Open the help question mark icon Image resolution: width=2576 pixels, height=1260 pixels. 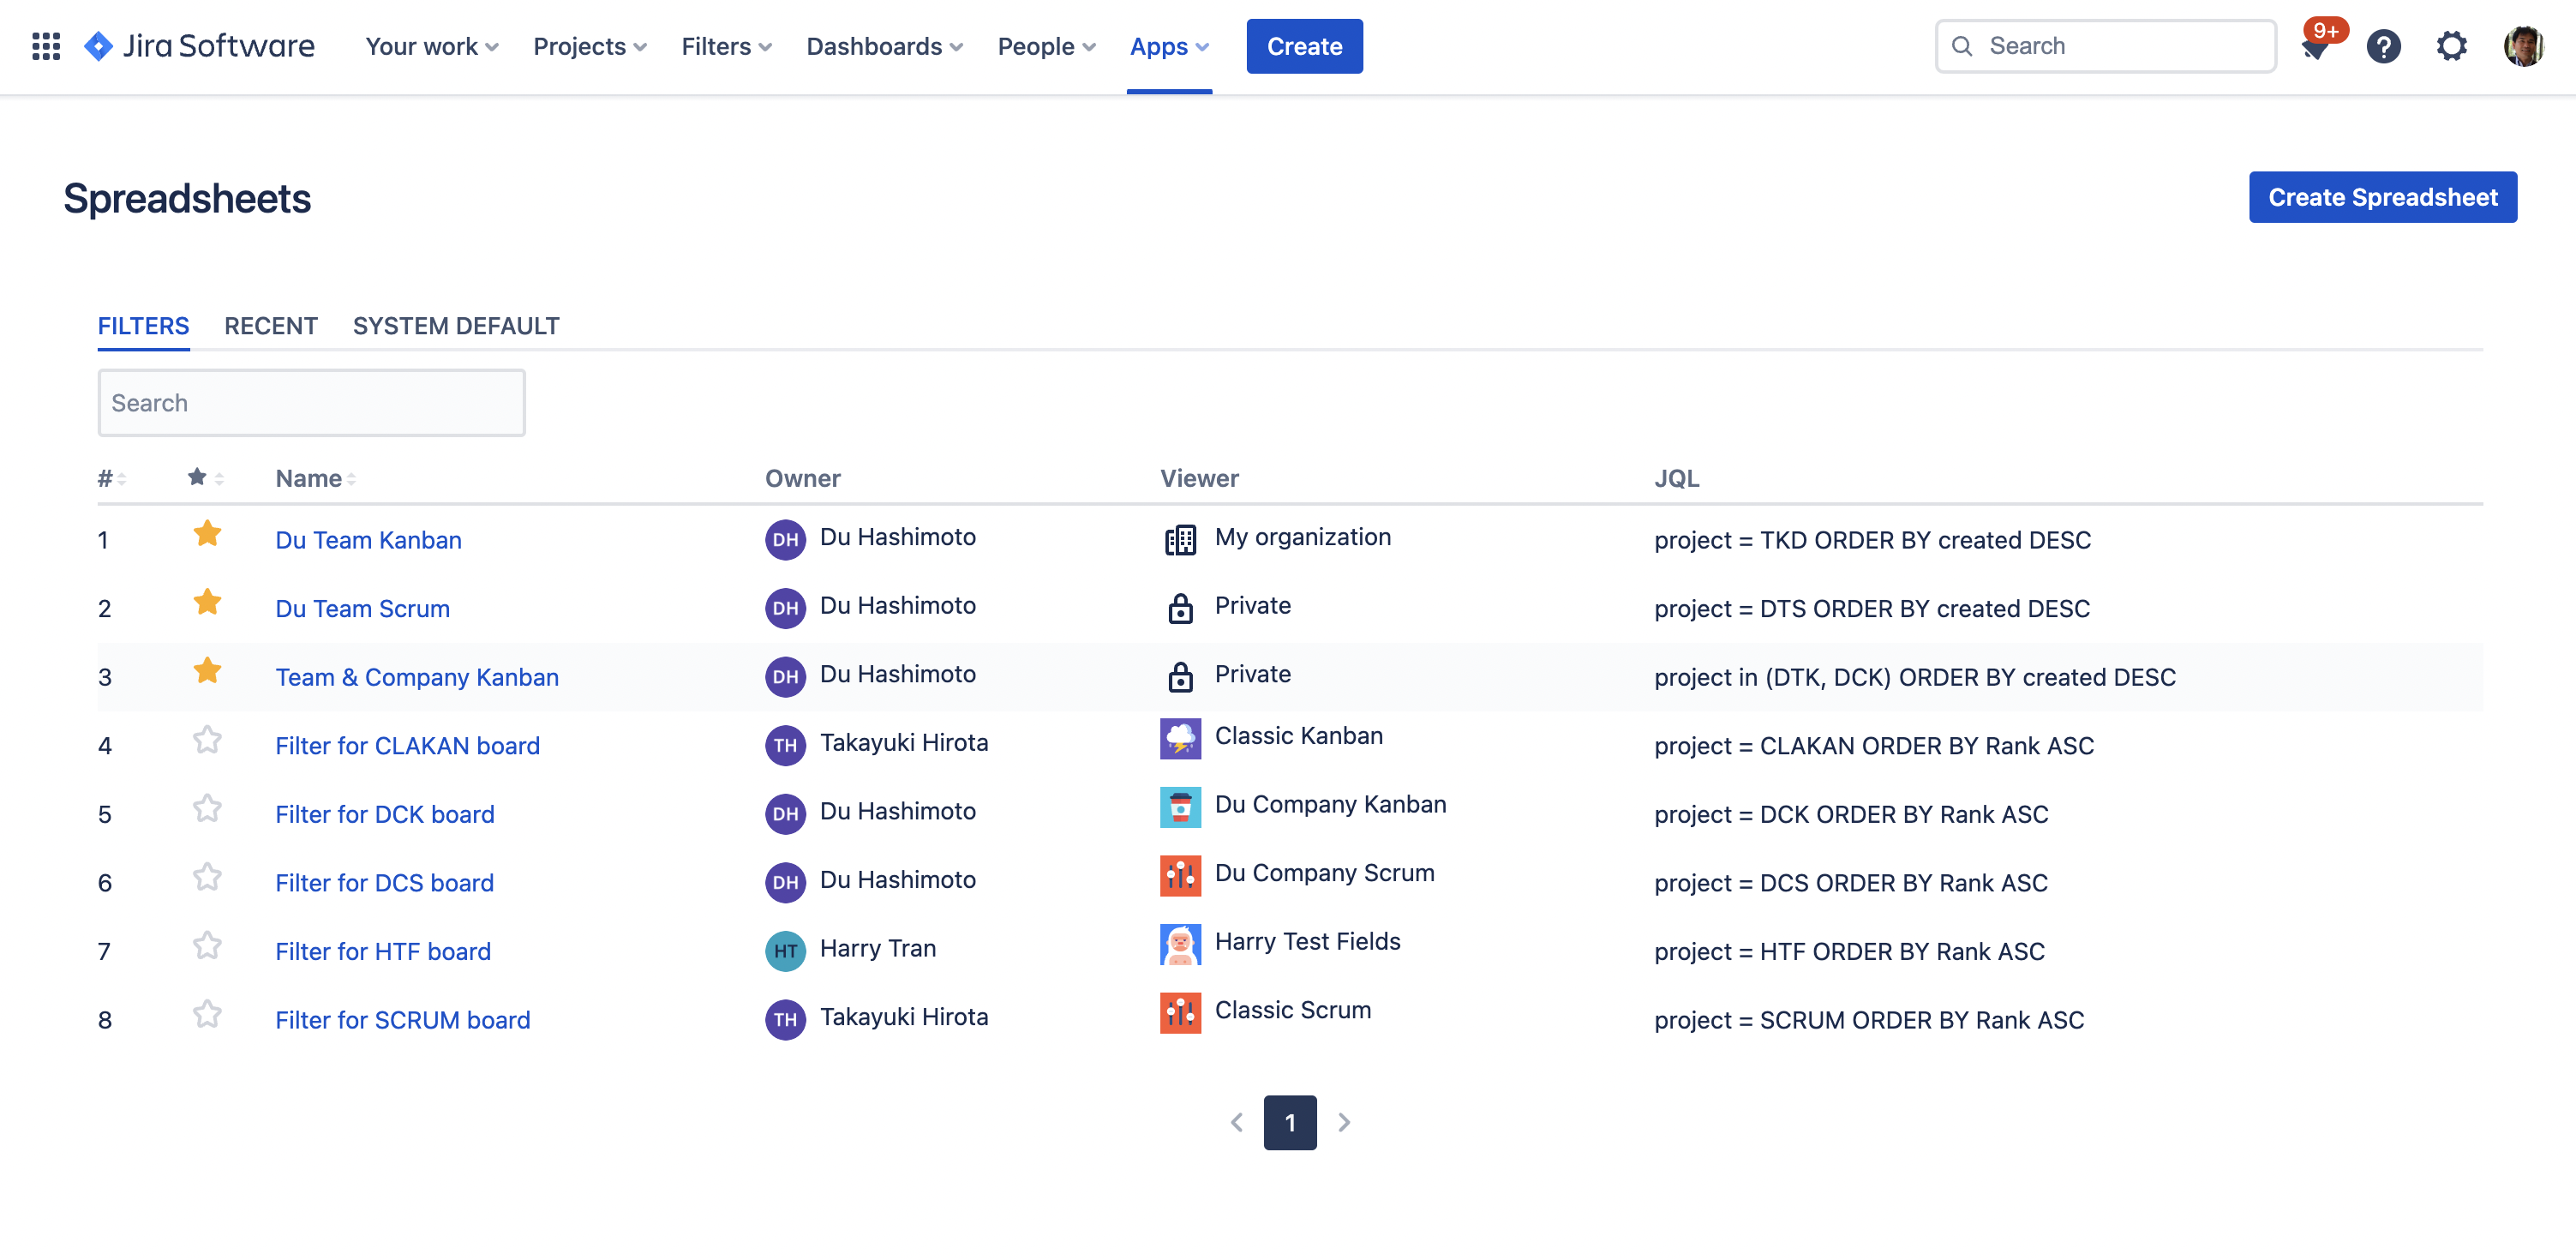[2383, 46]
